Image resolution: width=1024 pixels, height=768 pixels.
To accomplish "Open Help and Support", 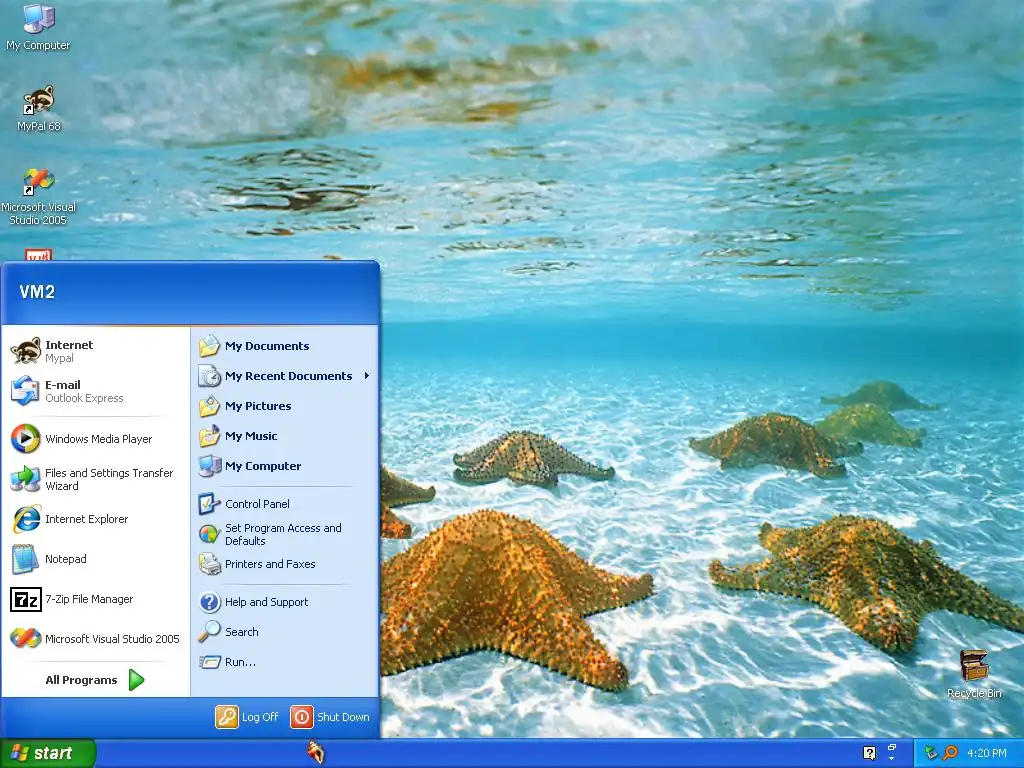I will tap(285, 602).
